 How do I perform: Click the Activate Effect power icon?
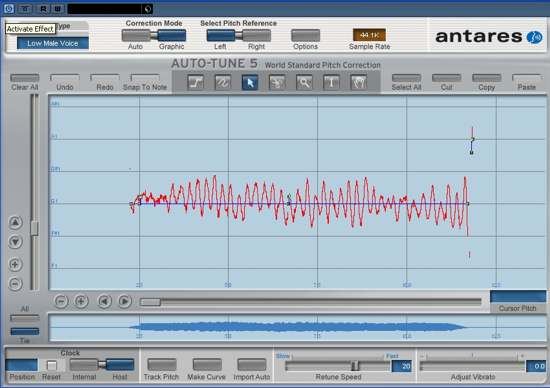9,9
